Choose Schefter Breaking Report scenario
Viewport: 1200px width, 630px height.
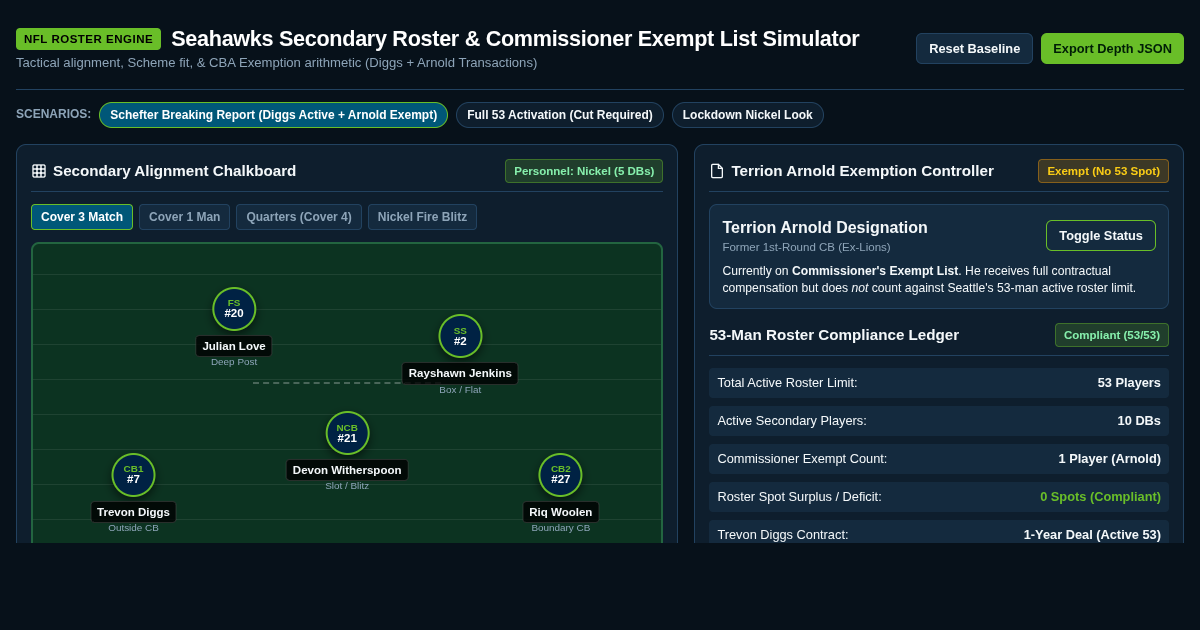coord(273,115)
